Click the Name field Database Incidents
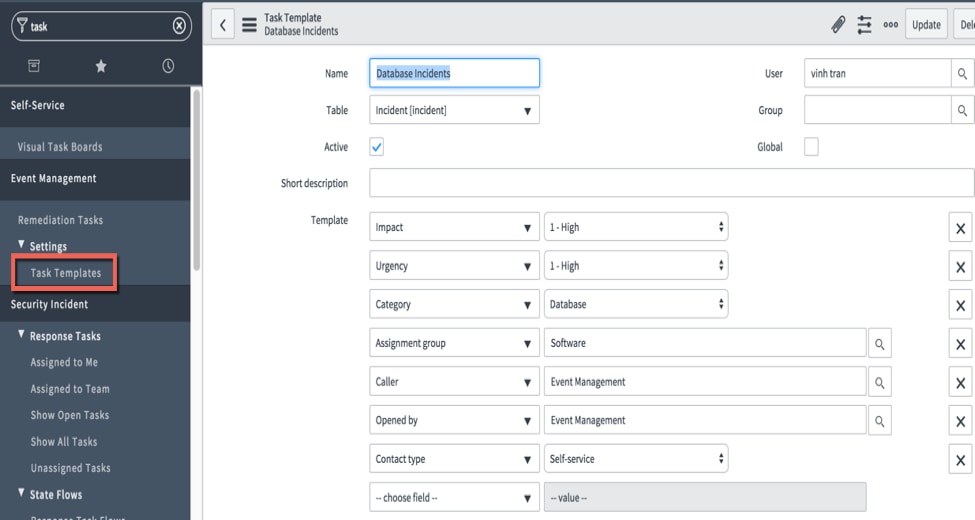This screenshot has height=520, width=975. pyautogui.click(x=454, y=73)
